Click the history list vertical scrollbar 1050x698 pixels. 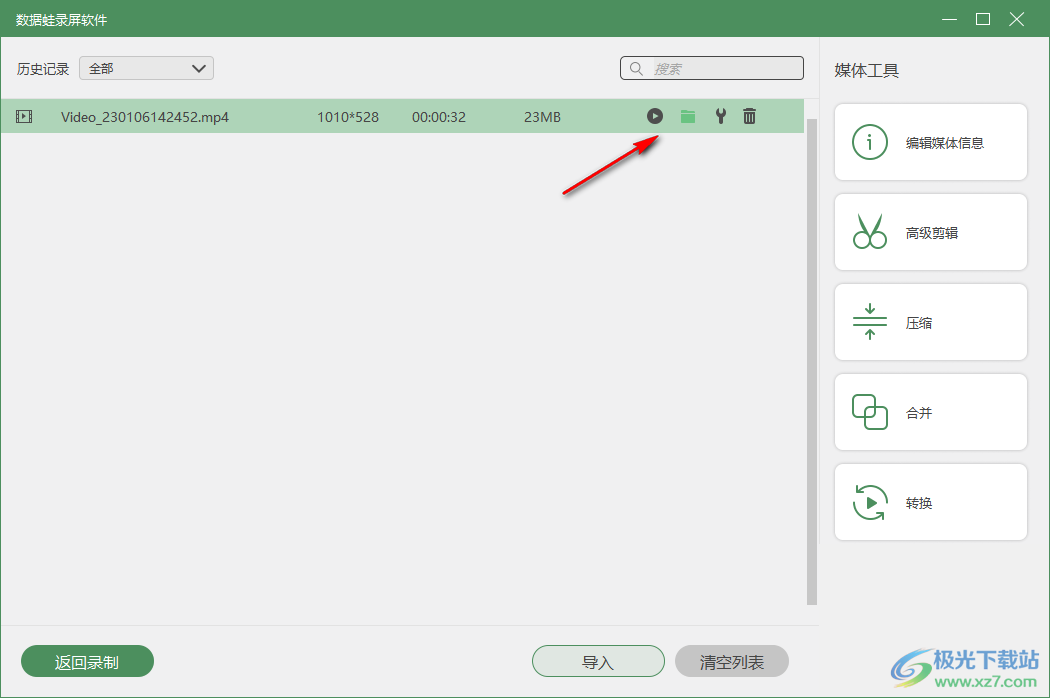pos(812,362)
